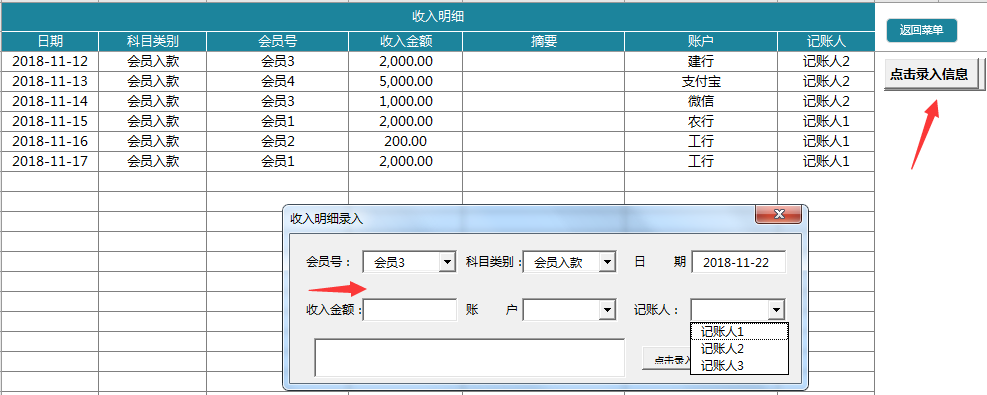
Task: Select the 农行 account cell
Action: (x=701, y=121)
